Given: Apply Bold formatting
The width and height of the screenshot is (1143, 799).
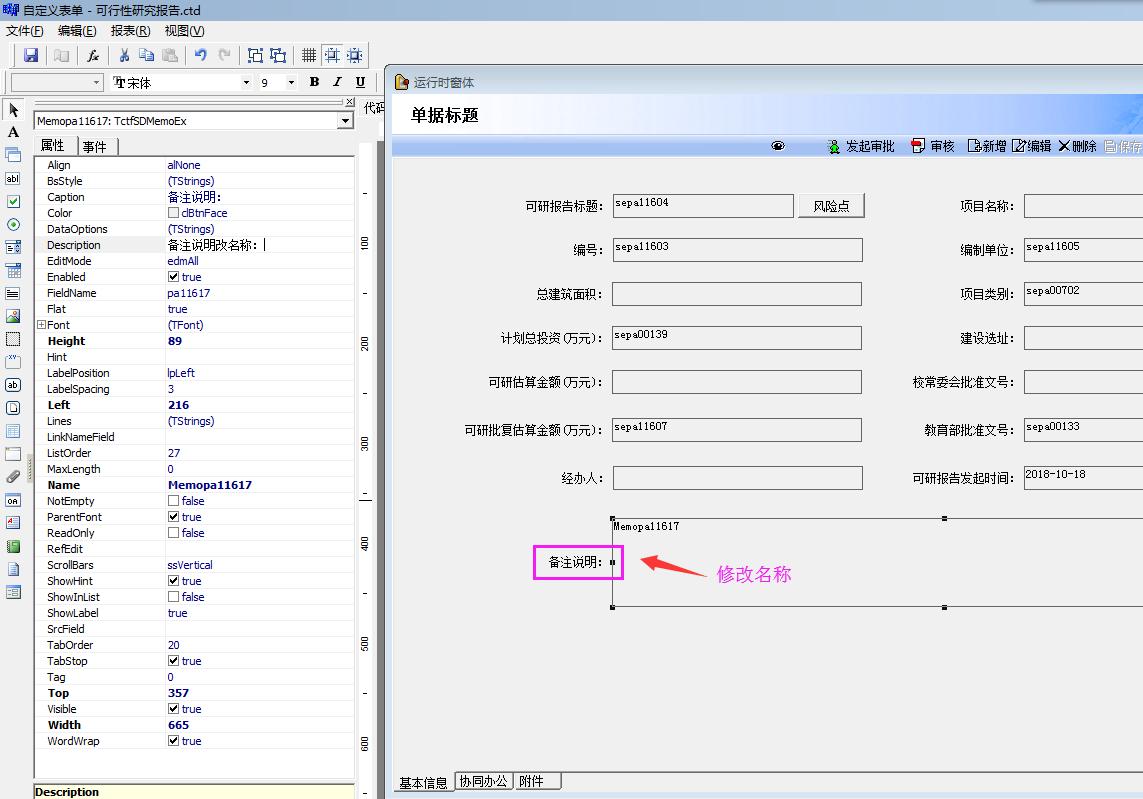Looking at the screenshot, I should pyautogui.click(x=314, y=82).
